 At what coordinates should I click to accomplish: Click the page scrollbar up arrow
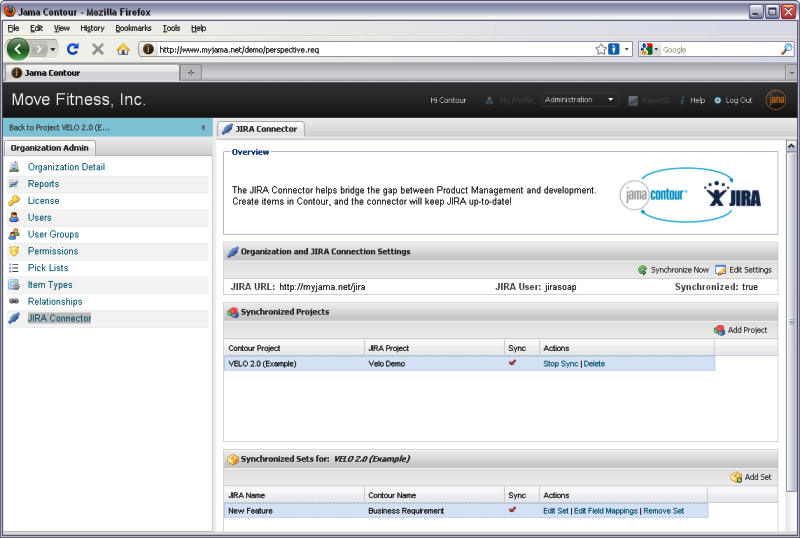(x=791, y=146)
